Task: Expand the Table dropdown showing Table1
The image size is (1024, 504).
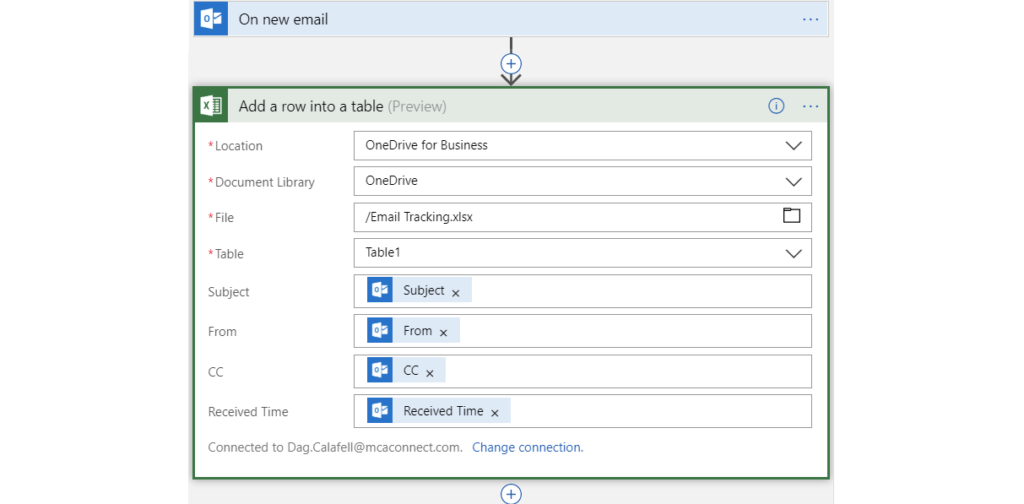Action: pos(793,253)
